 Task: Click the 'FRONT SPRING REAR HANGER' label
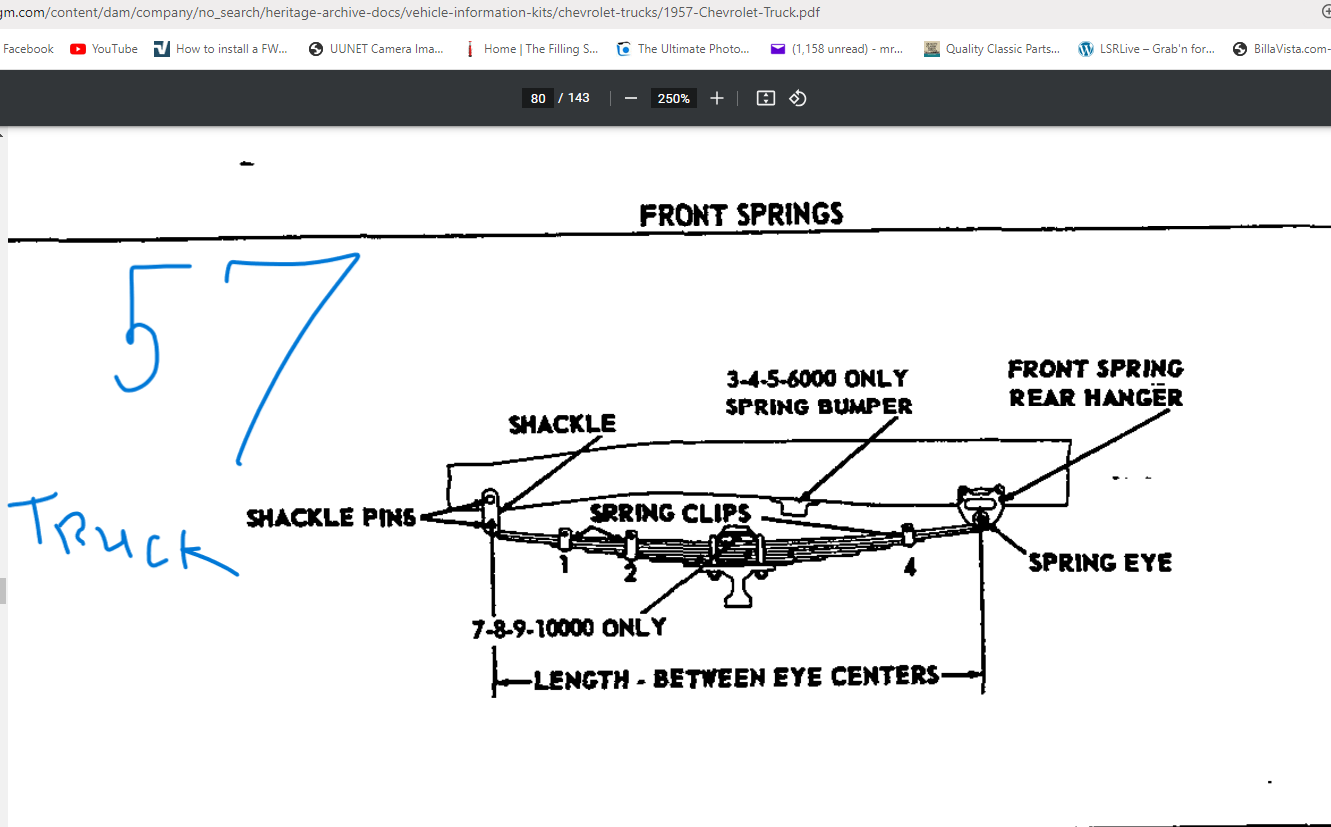click(x=1096, y=383)
